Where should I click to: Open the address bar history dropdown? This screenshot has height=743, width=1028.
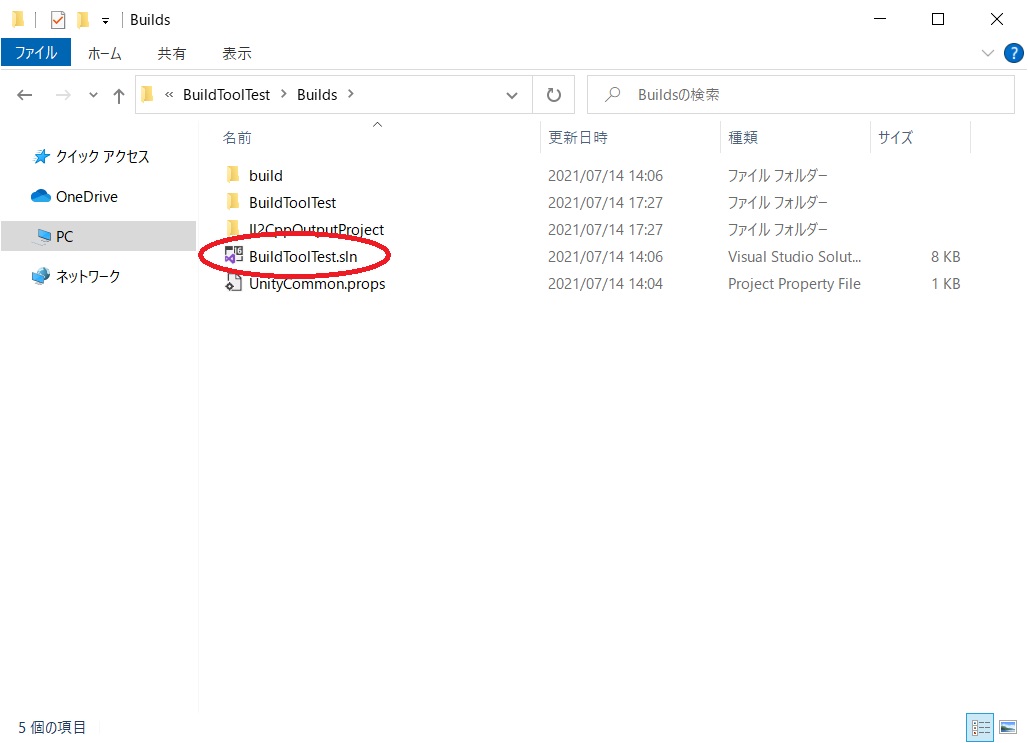(x=512, y=95)
